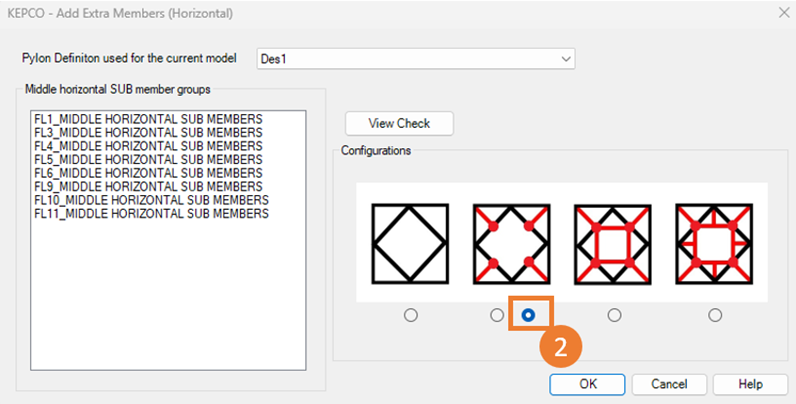796x404 pixels.
Task: Select the fourth configuration radio button
Action: point(714,315)
